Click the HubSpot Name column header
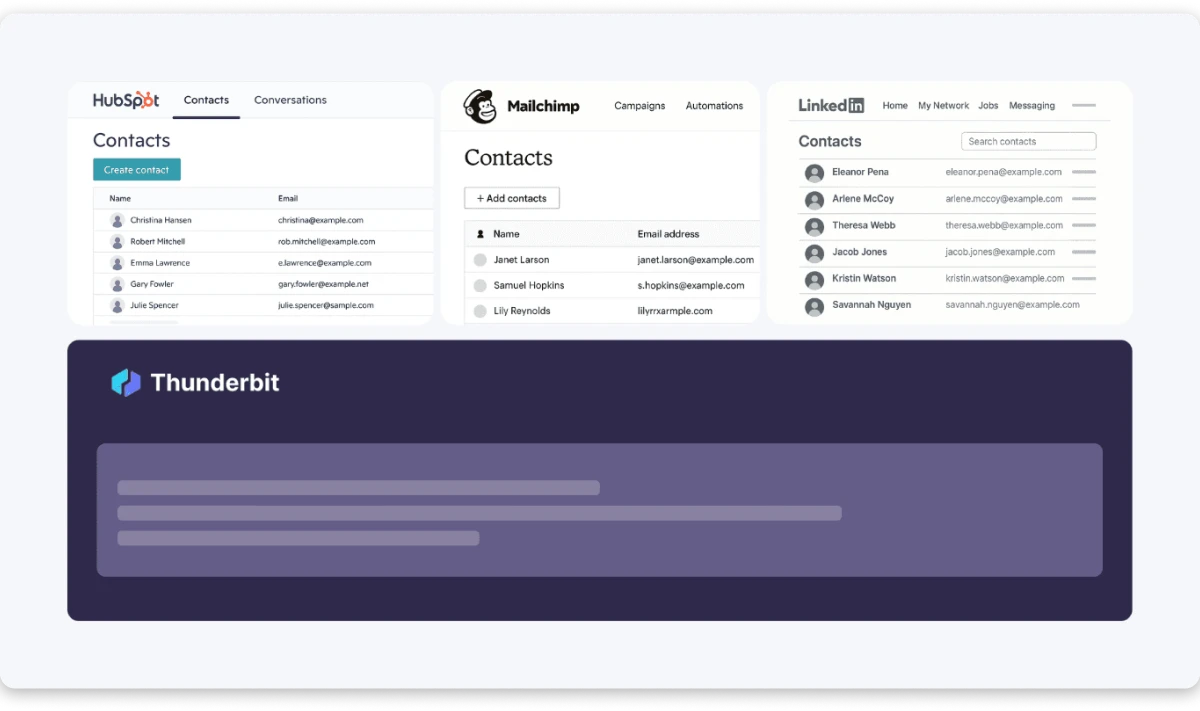Screen dimensions: 1200x711 120,198
